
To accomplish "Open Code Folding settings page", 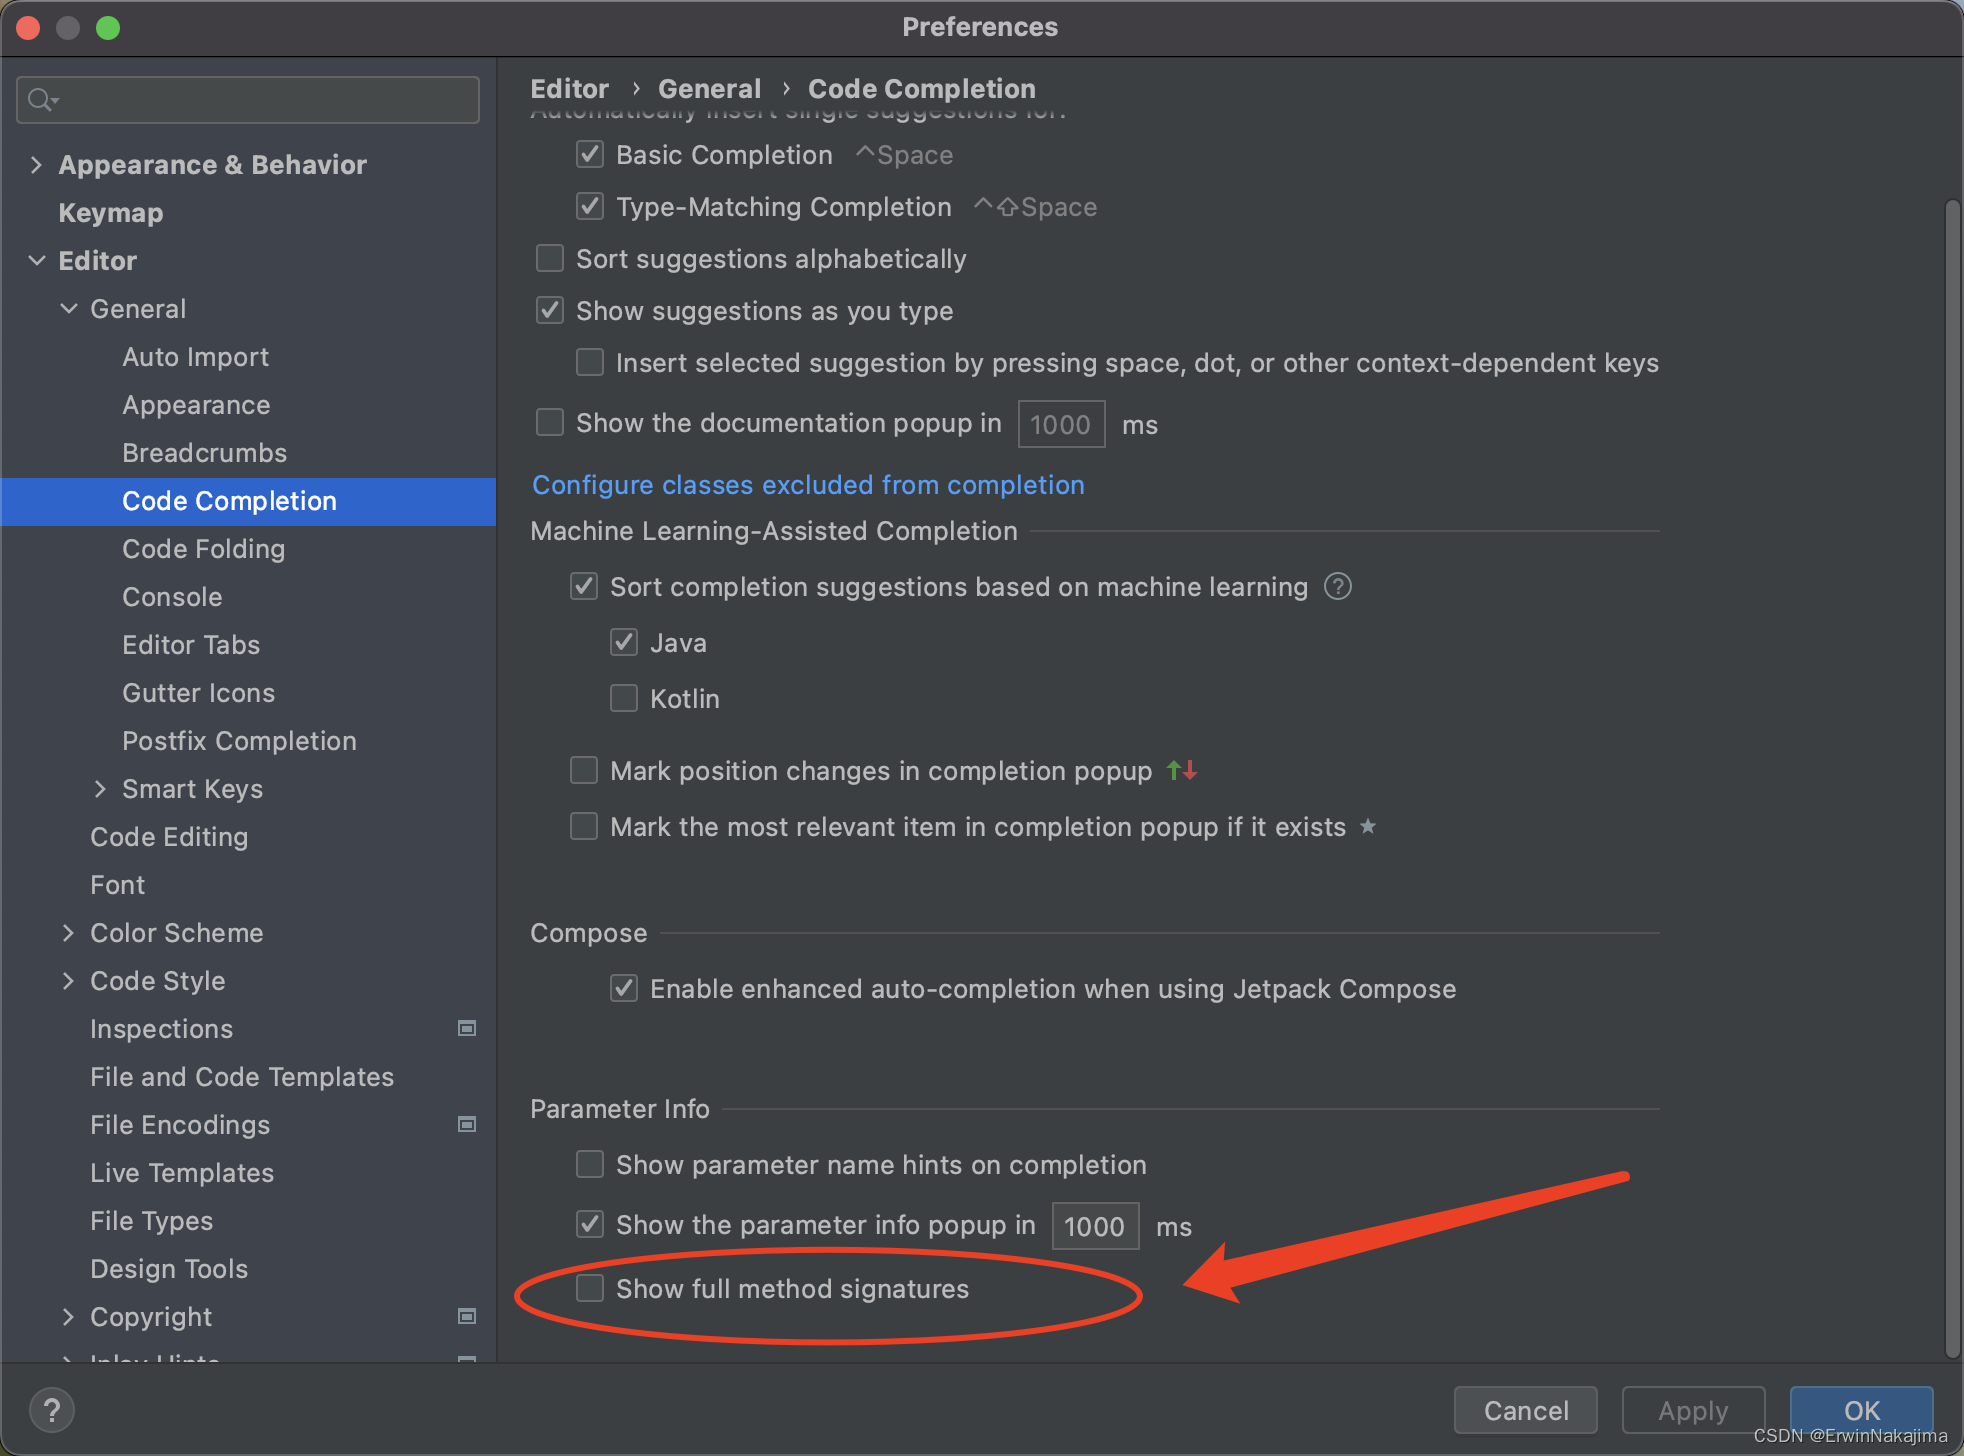I will [203, 548].
